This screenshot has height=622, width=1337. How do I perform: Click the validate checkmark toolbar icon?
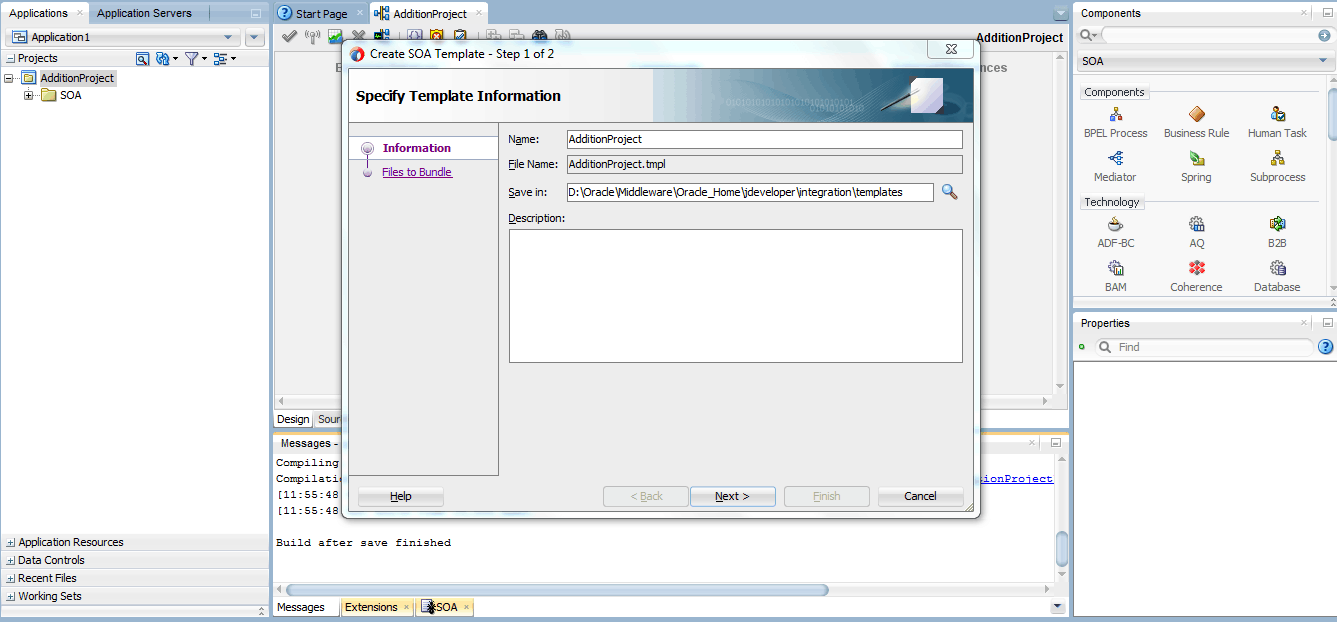pyautogui.click(x=289, y=37)
